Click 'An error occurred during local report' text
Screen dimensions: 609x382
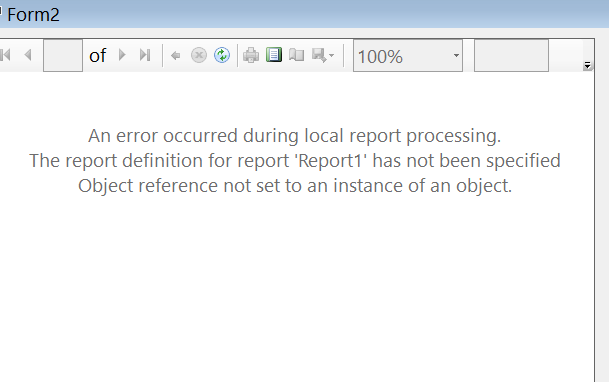click(x=295, y=136)
